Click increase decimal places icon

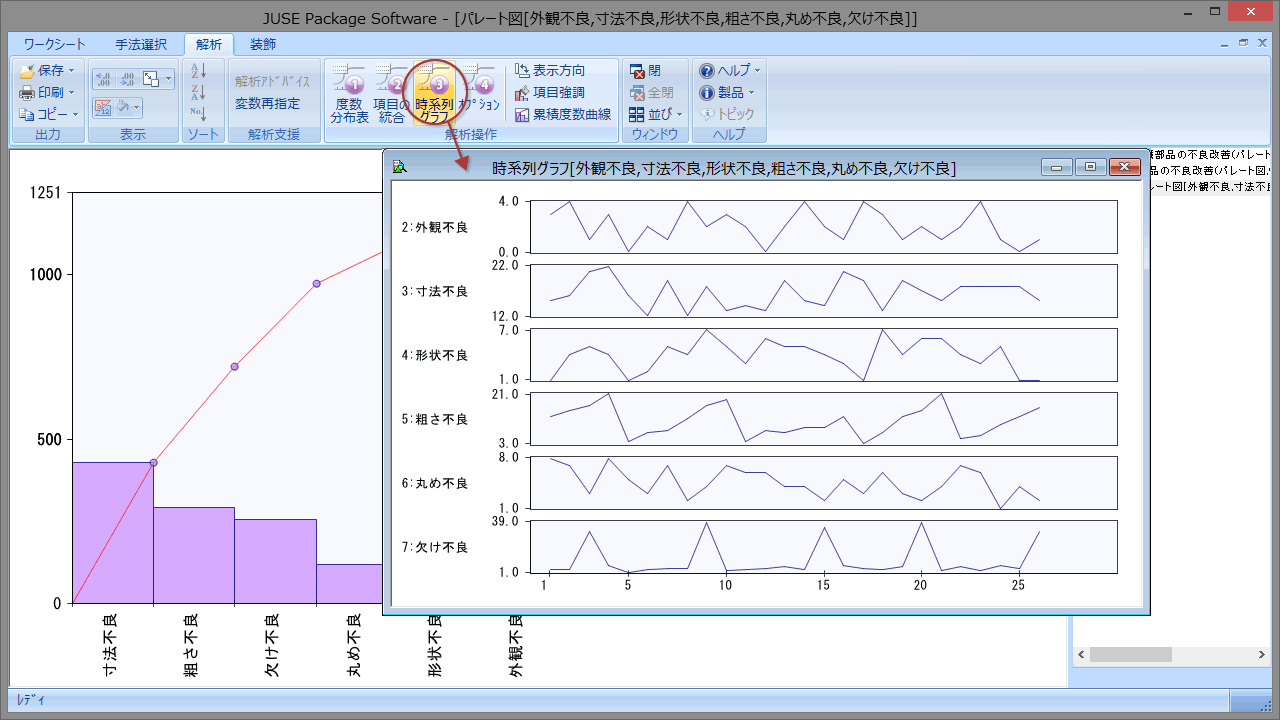104,78
